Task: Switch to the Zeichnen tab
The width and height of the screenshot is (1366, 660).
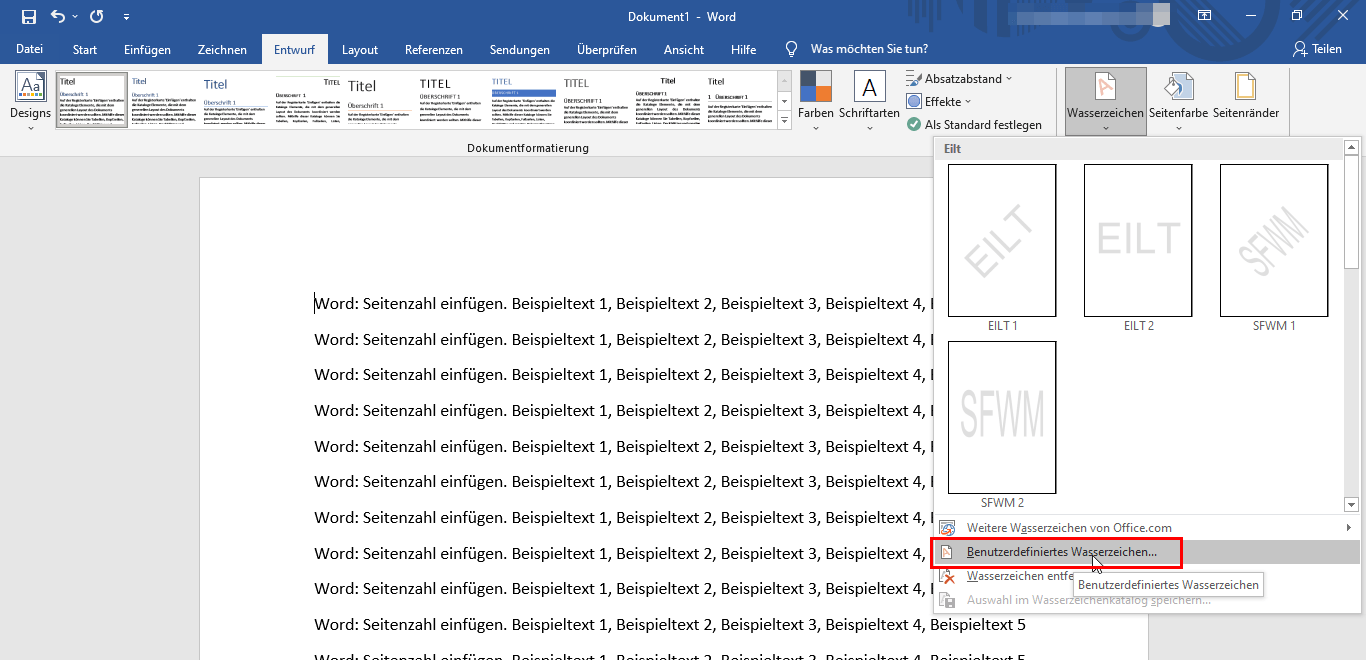Action: click(222, 49)
